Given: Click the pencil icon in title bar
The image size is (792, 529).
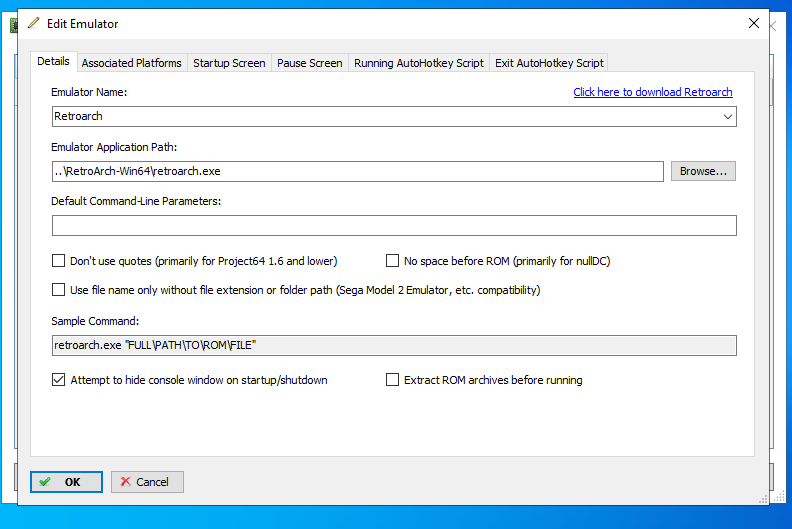Looking at the screenshot, I should click(x=33, y=23).
